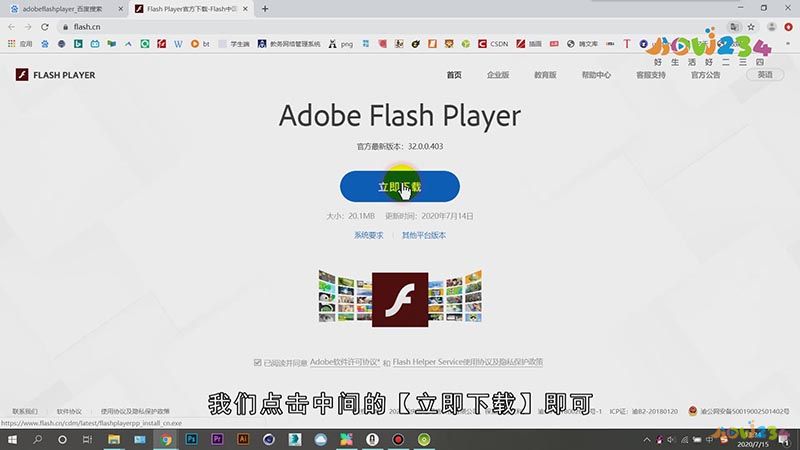Select 客服支持 in the site navigation
Viewport: 800px width, 450px height.
tap(651, 75)
